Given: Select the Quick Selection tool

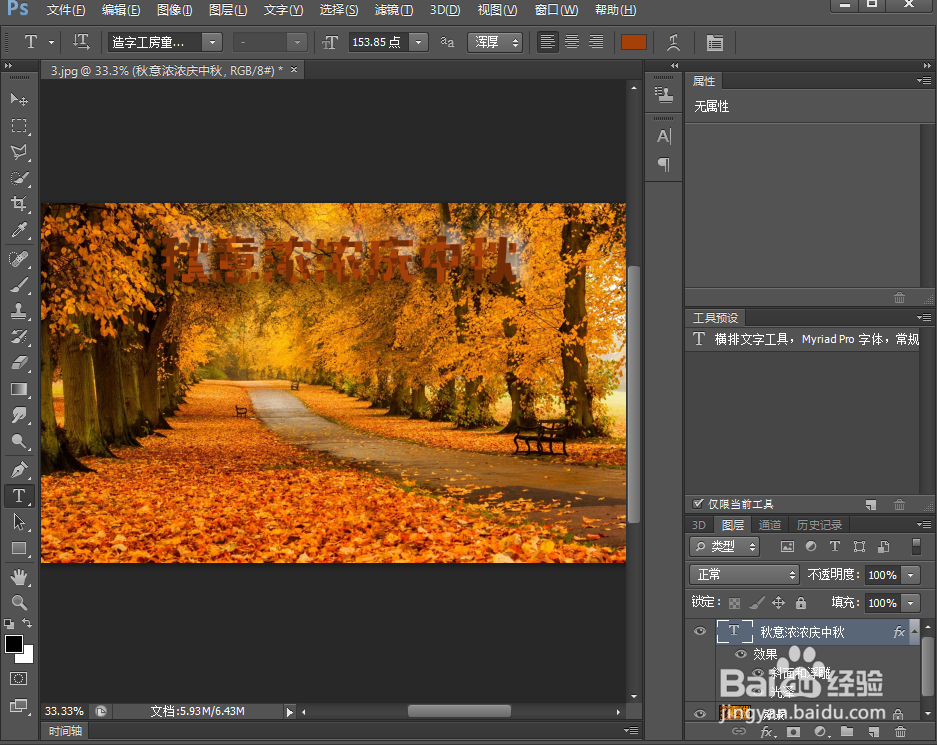Looking at the screenshot, I should [x=19, y=178].
